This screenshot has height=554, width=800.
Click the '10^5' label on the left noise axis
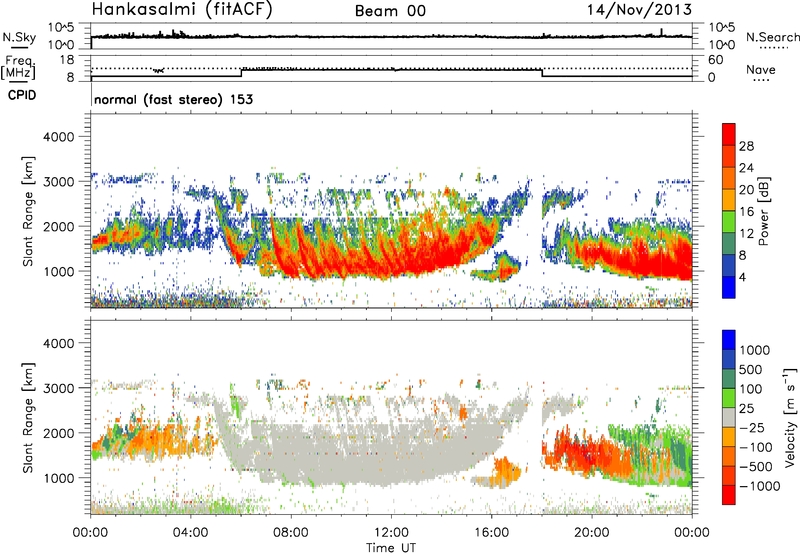click(61, 28)
